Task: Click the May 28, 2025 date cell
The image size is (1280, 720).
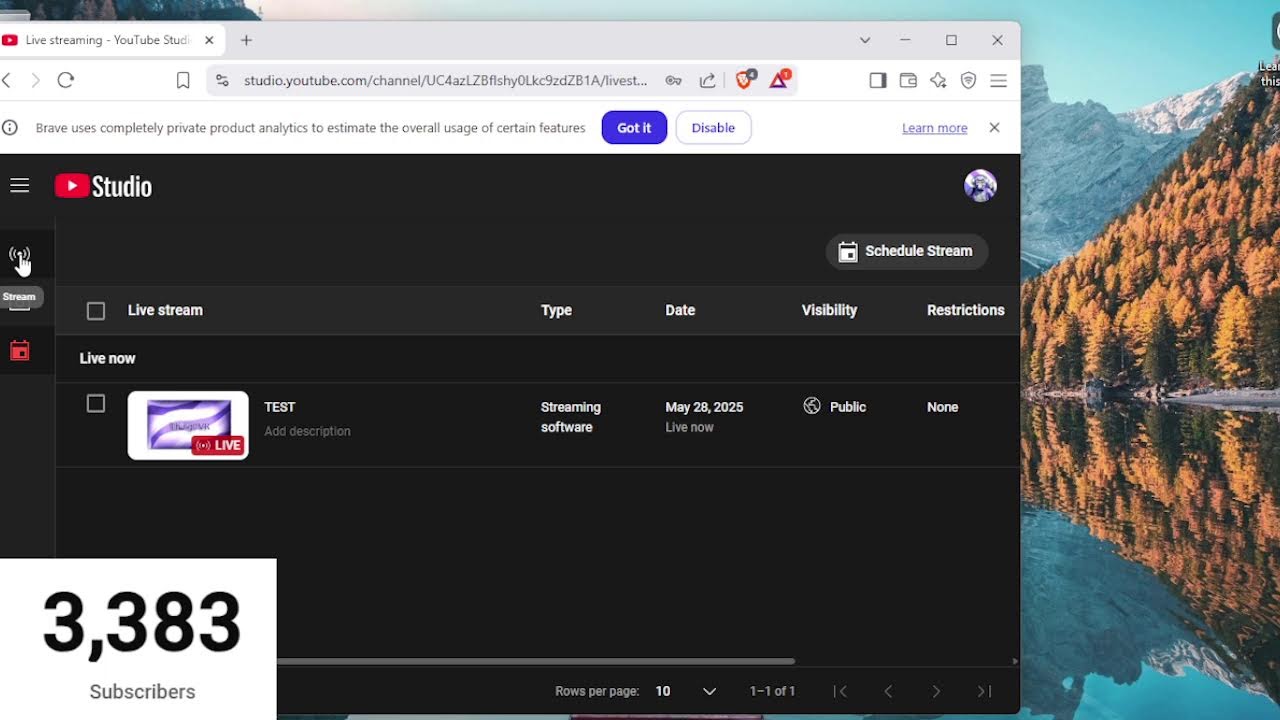Action: [x=704, y=407]
